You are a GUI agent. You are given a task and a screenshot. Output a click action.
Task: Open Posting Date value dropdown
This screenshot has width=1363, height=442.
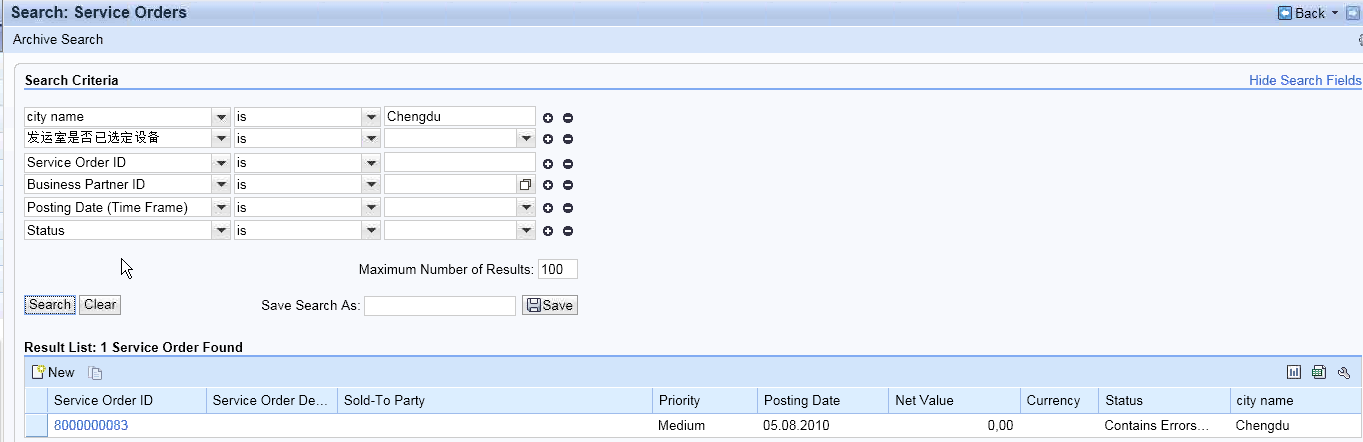click(526, 208)
